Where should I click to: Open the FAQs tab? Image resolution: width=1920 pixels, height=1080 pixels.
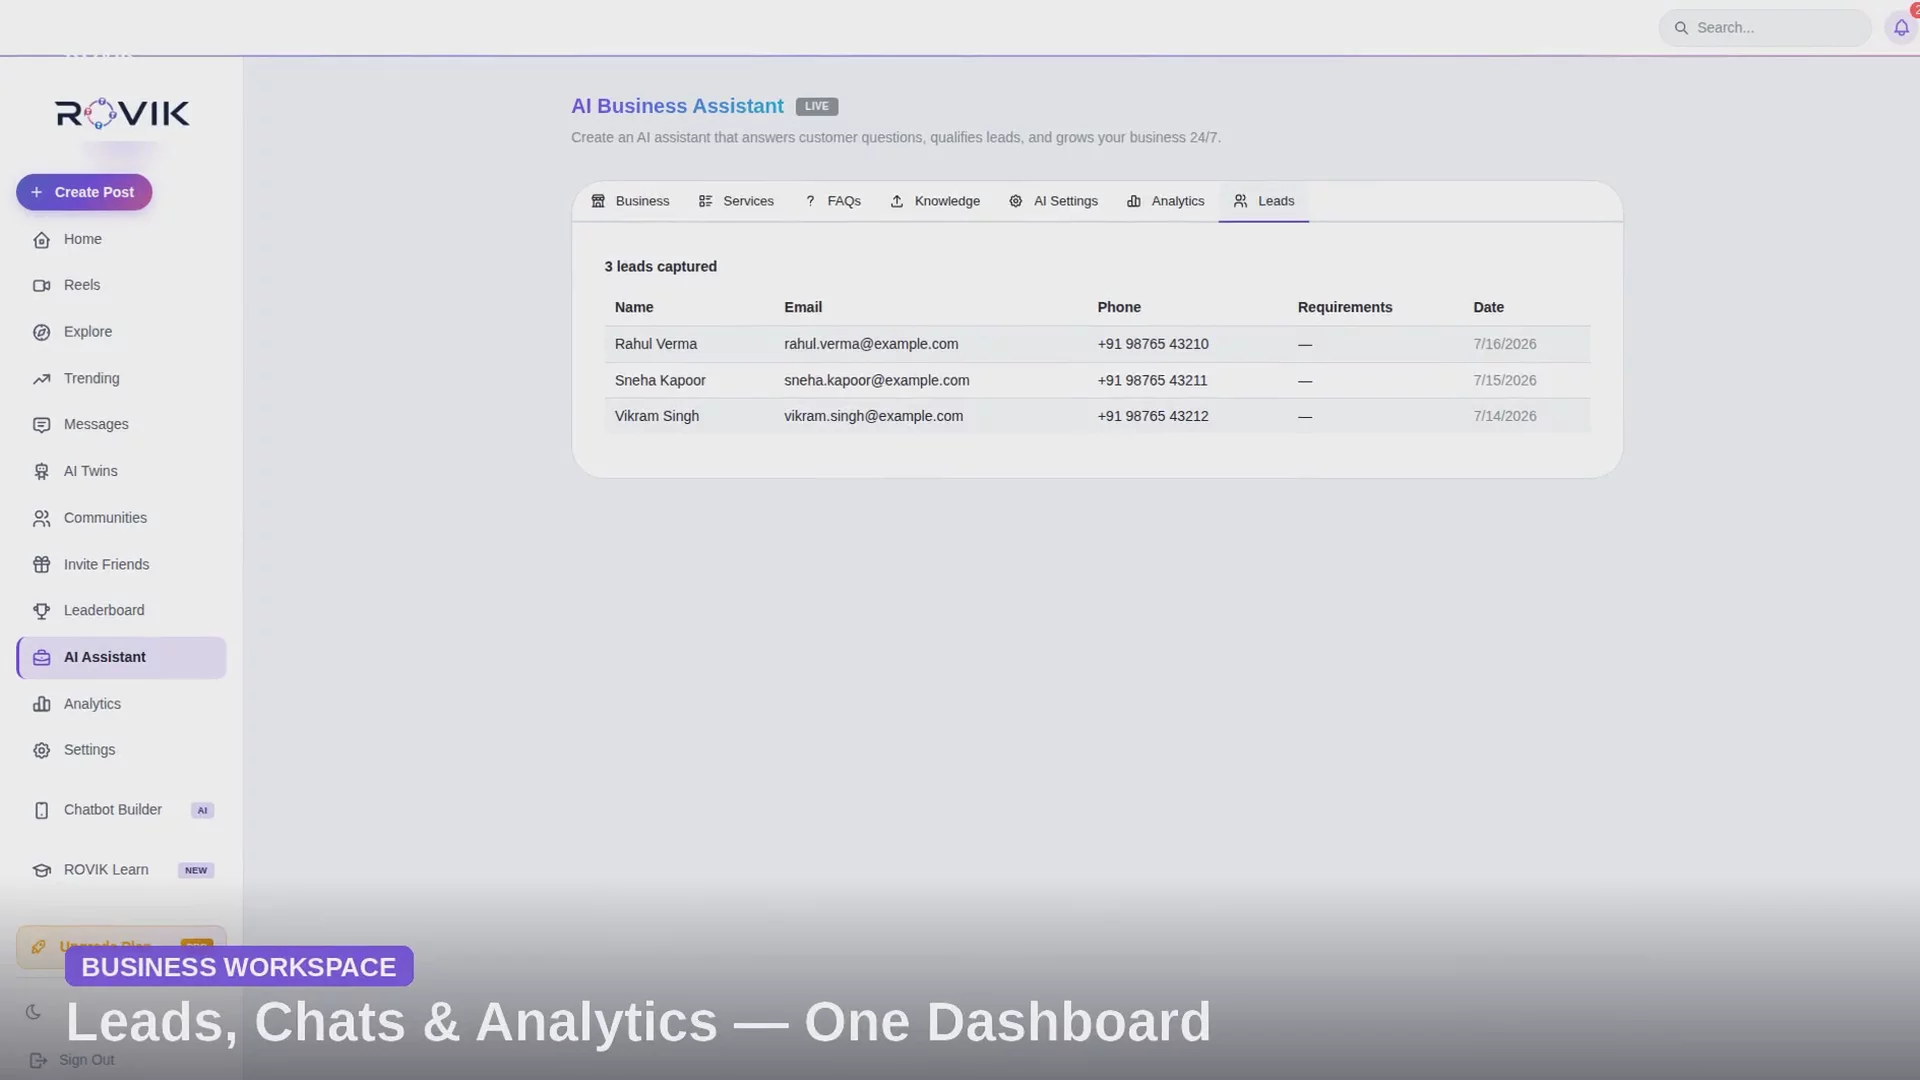click(x=833, y=201)
